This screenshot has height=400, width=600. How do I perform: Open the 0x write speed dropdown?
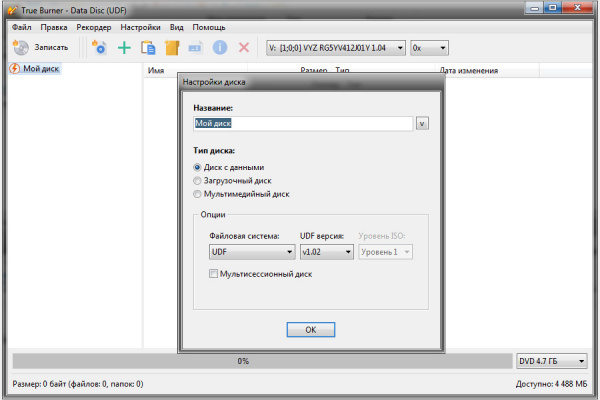coord(429,48)
